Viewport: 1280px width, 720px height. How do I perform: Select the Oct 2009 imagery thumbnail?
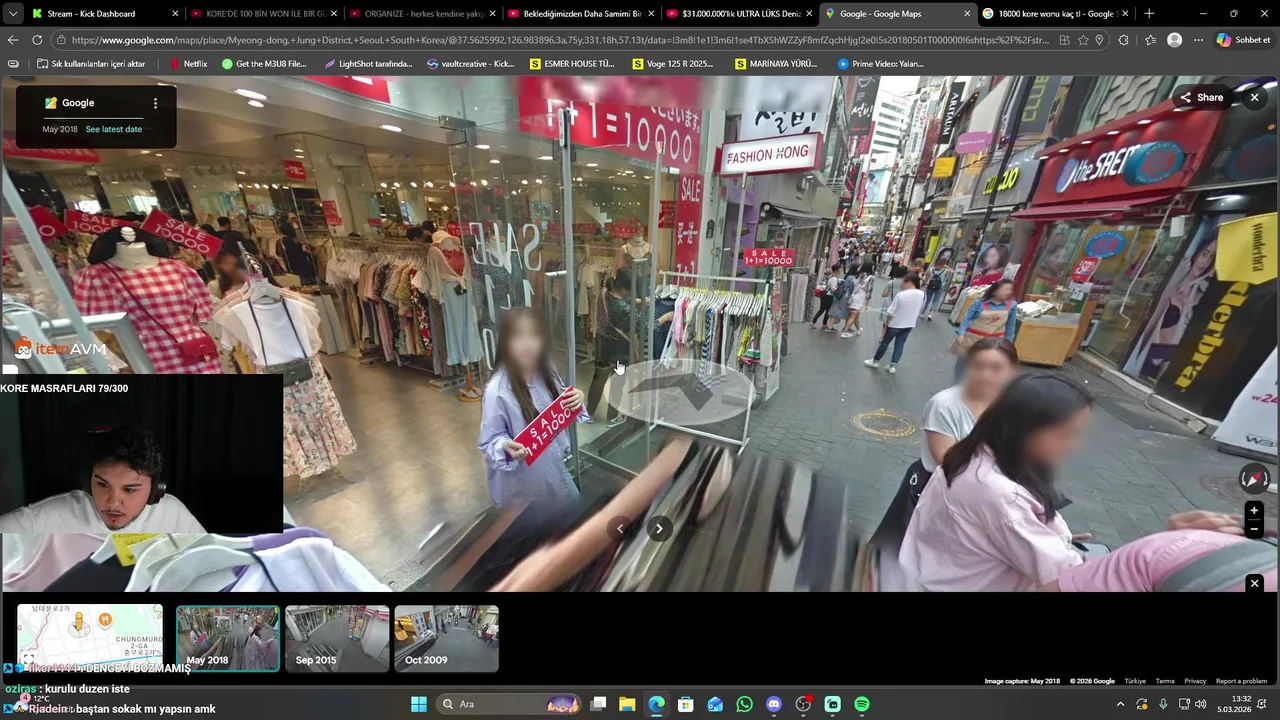tap(446, 638)
